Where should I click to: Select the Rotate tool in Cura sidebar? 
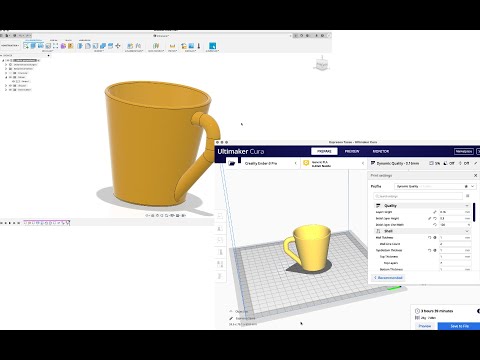(220, 240)
